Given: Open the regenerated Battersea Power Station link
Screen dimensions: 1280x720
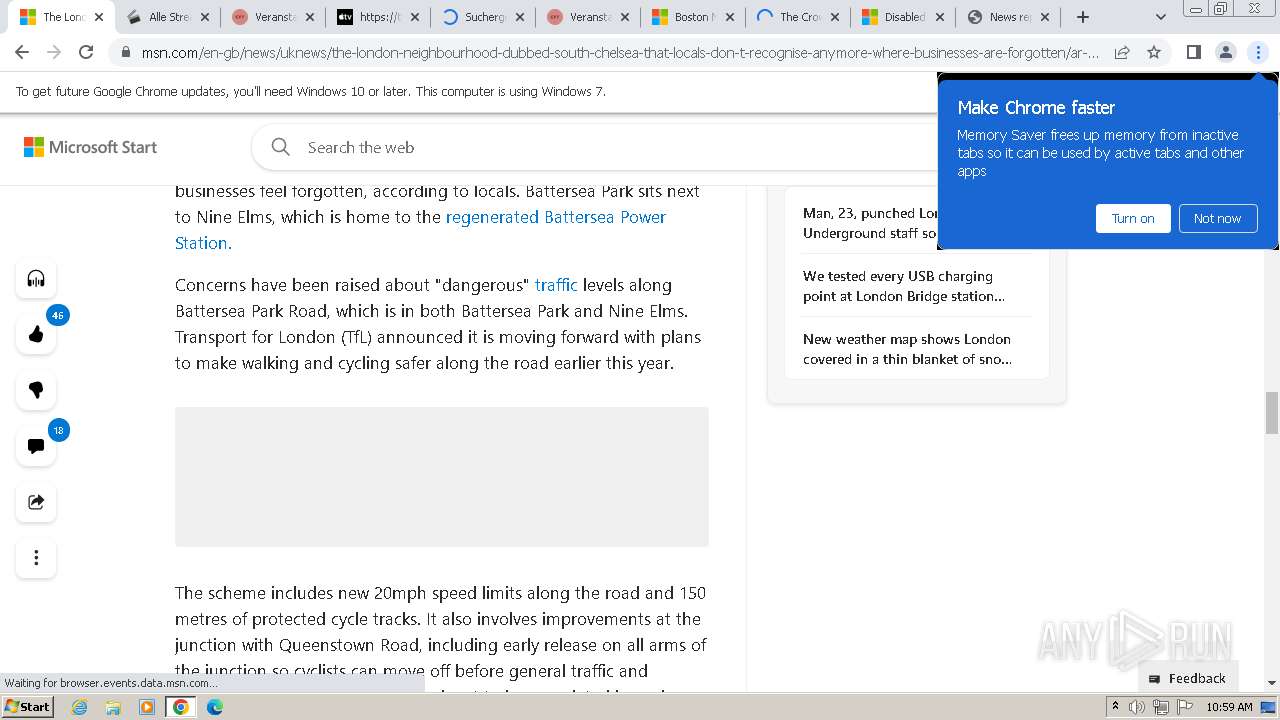Looking at the screenshot, I should 420,230.
